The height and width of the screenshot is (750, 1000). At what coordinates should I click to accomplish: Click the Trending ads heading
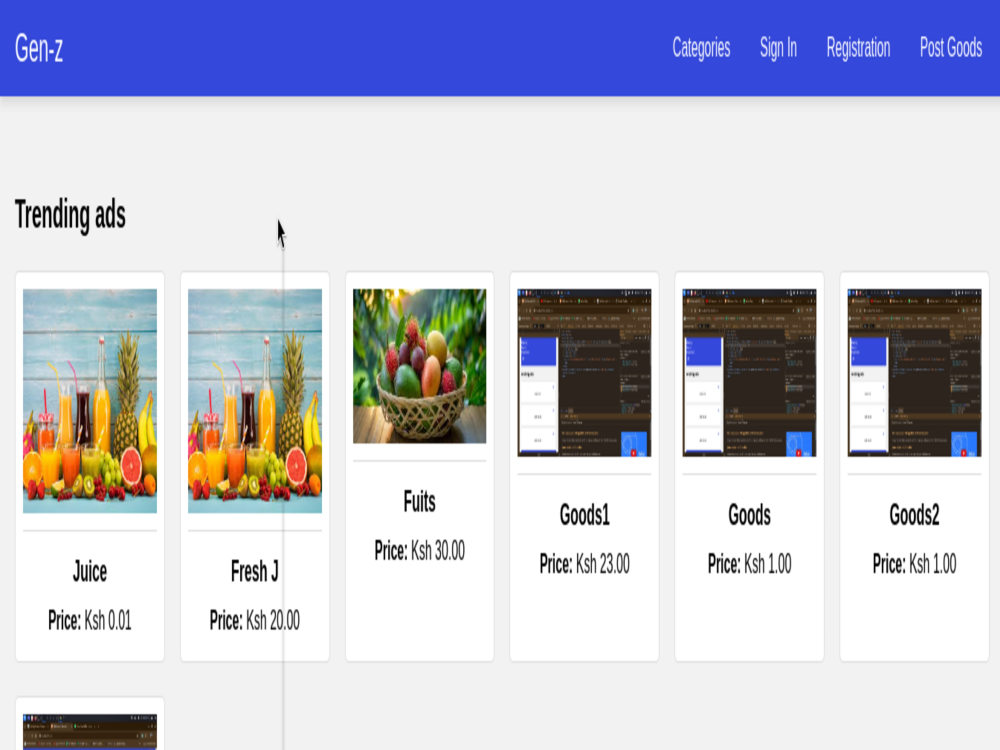pos(70,215)
